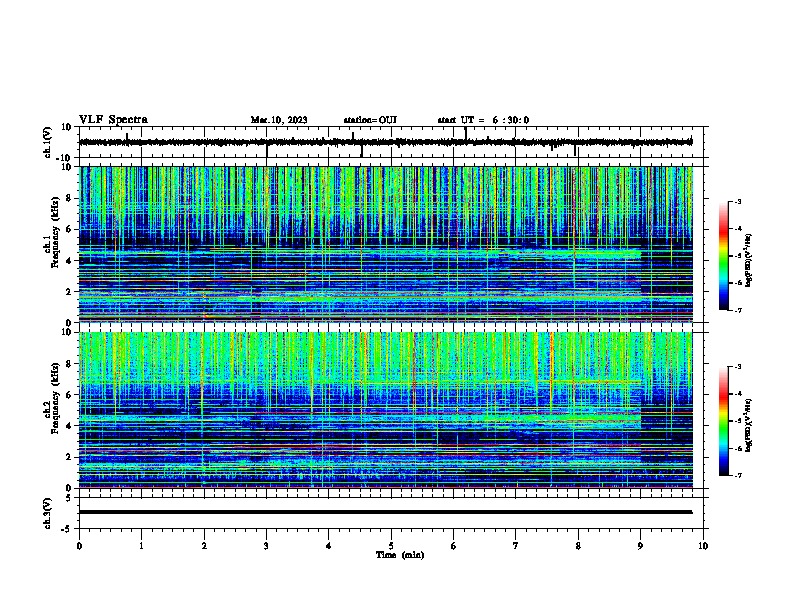Click time-axis tick label "3"
Screen dimensions: 792x612
[266, 546]
